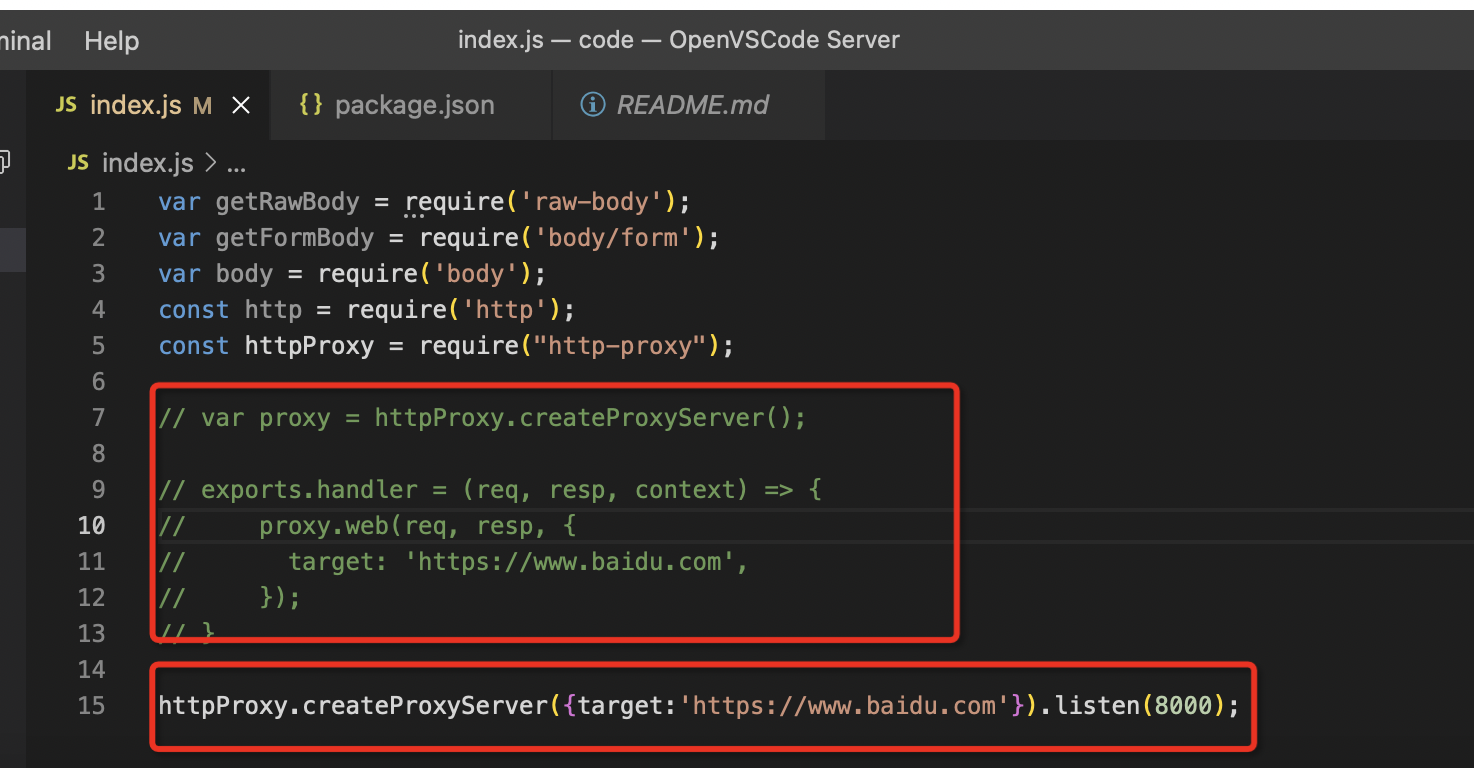
Task: Click 'proxy.web' comment on line 10
Action: 323,526
